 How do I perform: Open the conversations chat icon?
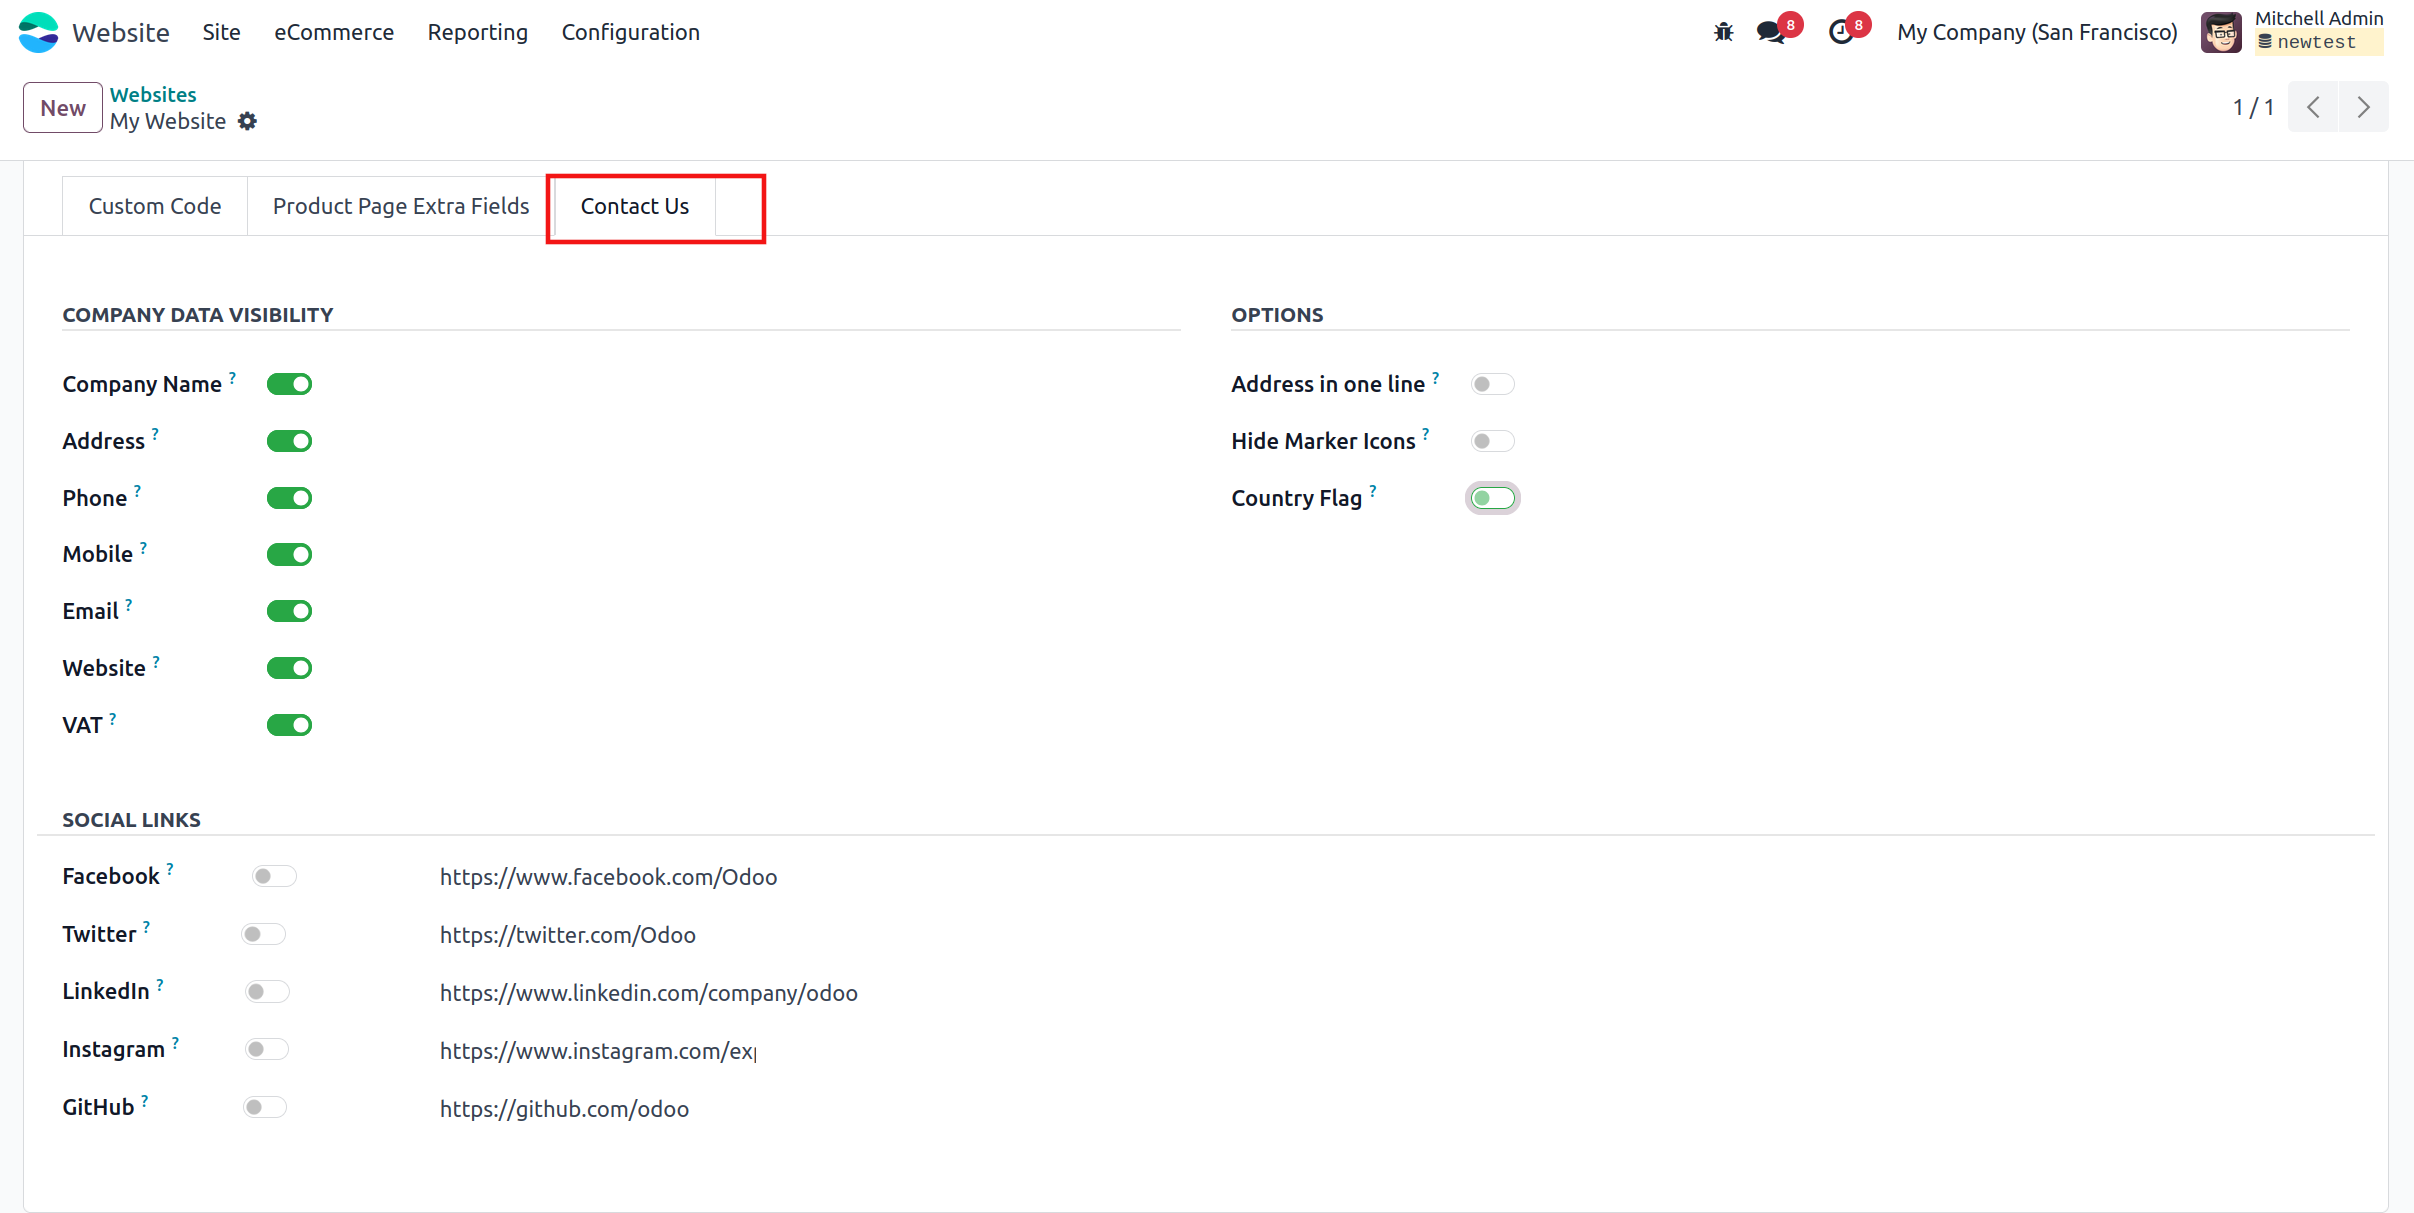tap(1770, 32)
